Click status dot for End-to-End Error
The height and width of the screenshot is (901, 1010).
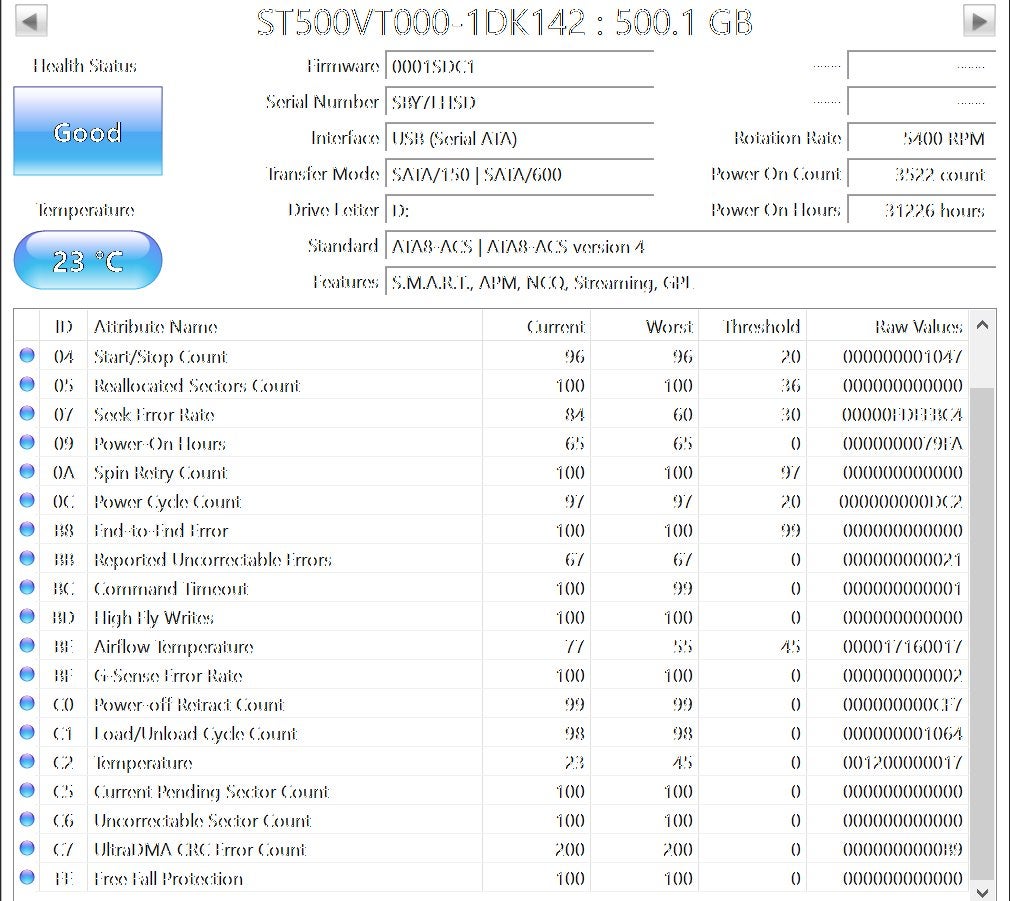tap(27, 529)
